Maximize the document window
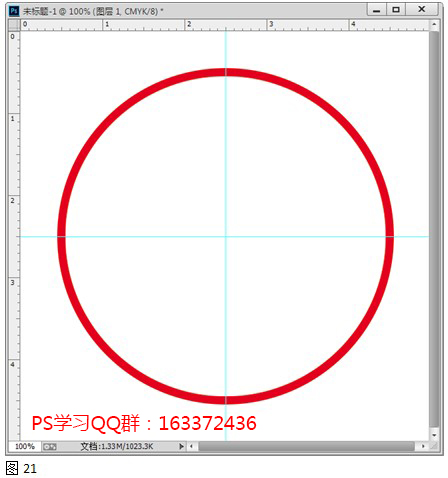Image resolution: width=448 pixels, height=478 pixels. (x=396, y=10)
